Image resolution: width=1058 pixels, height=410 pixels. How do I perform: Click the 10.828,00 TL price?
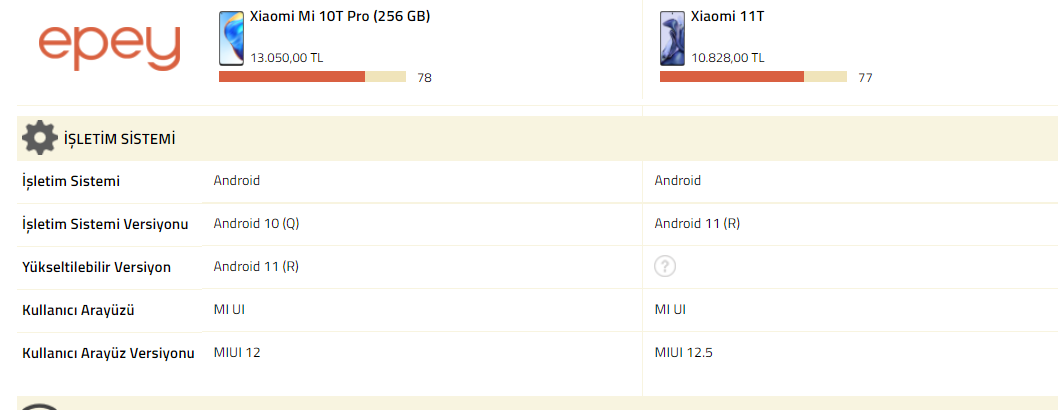(727, 58)
